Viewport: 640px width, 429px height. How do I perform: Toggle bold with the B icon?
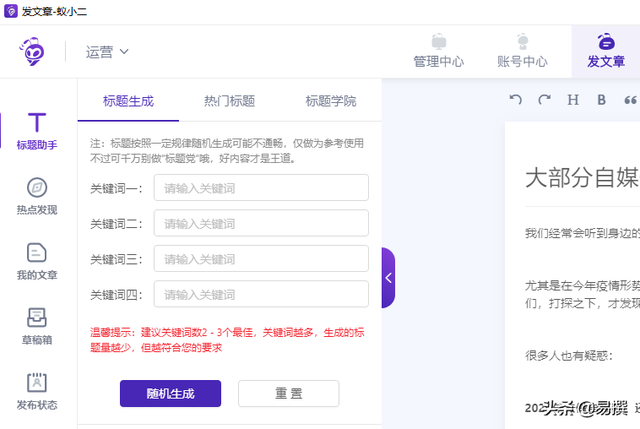(x=601, y=100)
